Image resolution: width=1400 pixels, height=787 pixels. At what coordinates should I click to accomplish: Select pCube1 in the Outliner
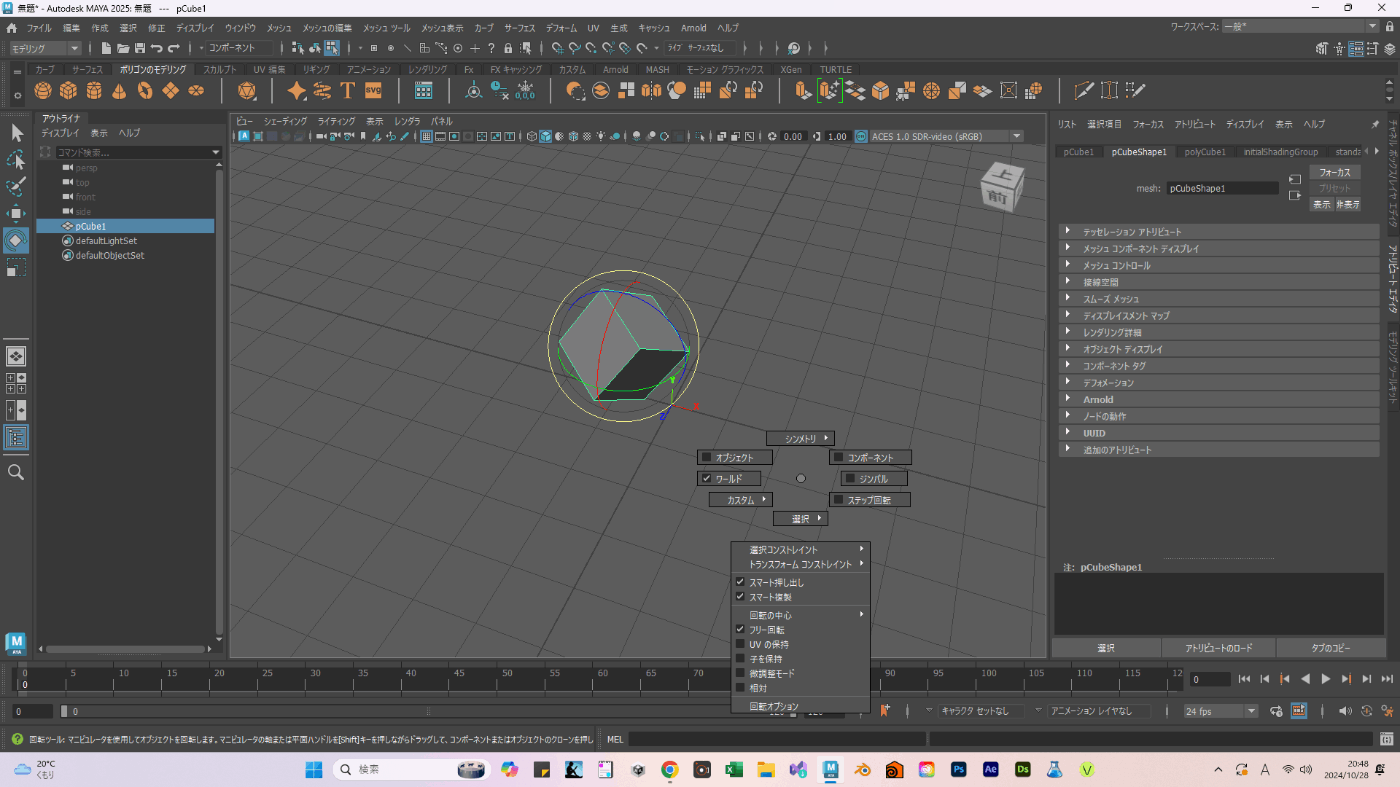coord(125,226)
